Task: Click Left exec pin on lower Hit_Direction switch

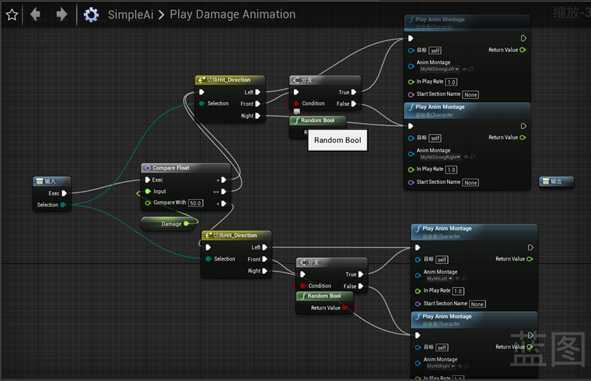Action: pyautogui.click(x=265, y=247)
